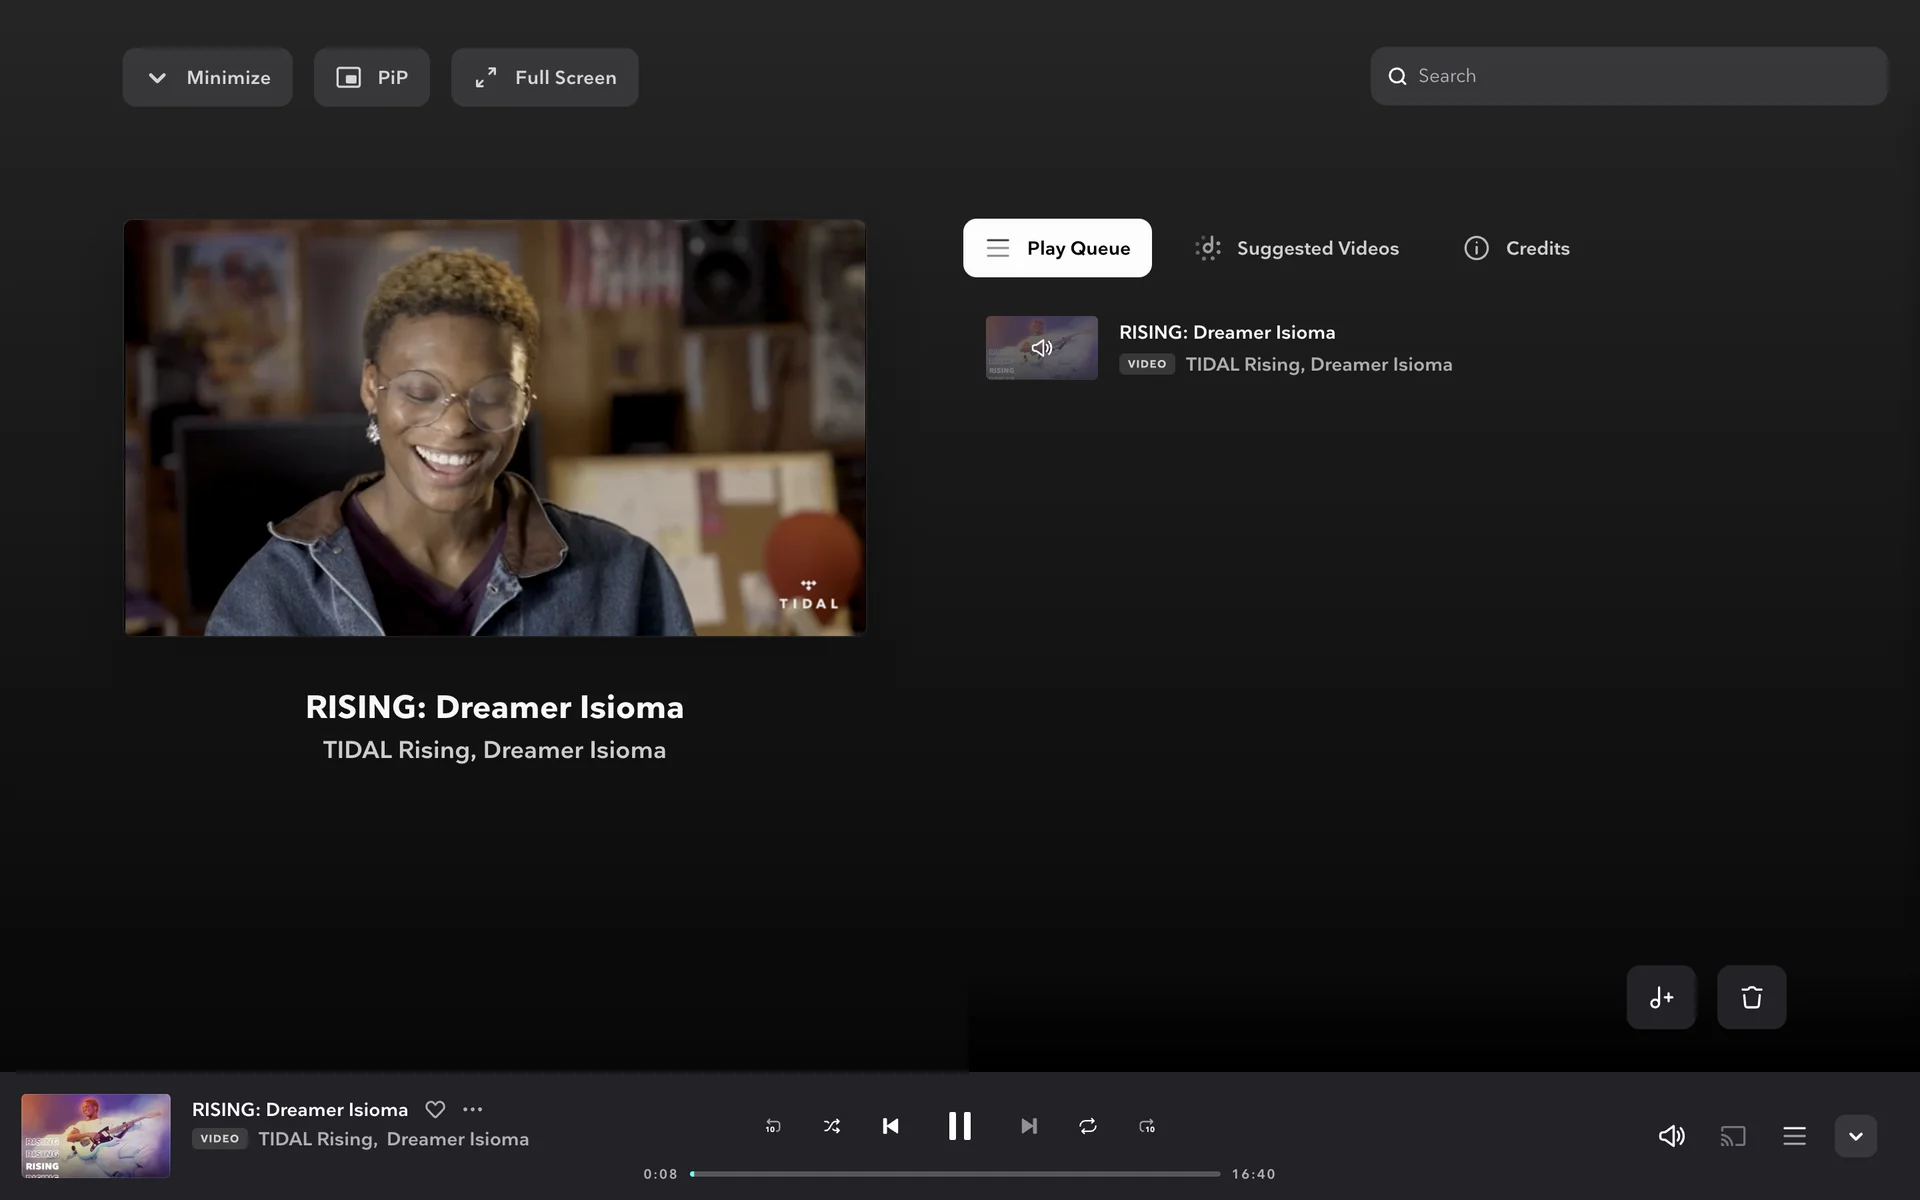Rewind 10 seconds in the video

click(x=772, y=1126)
